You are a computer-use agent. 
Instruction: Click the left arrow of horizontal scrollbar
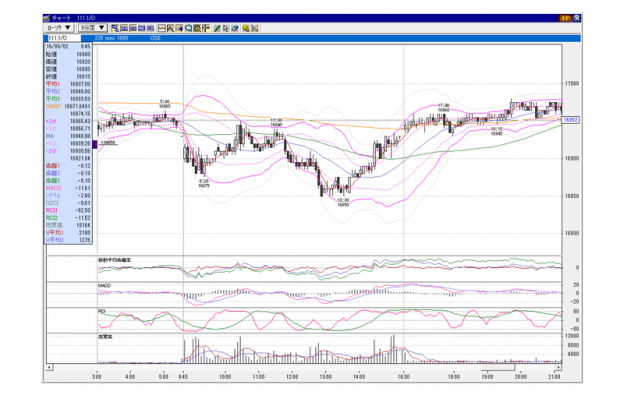pos(49,367)
